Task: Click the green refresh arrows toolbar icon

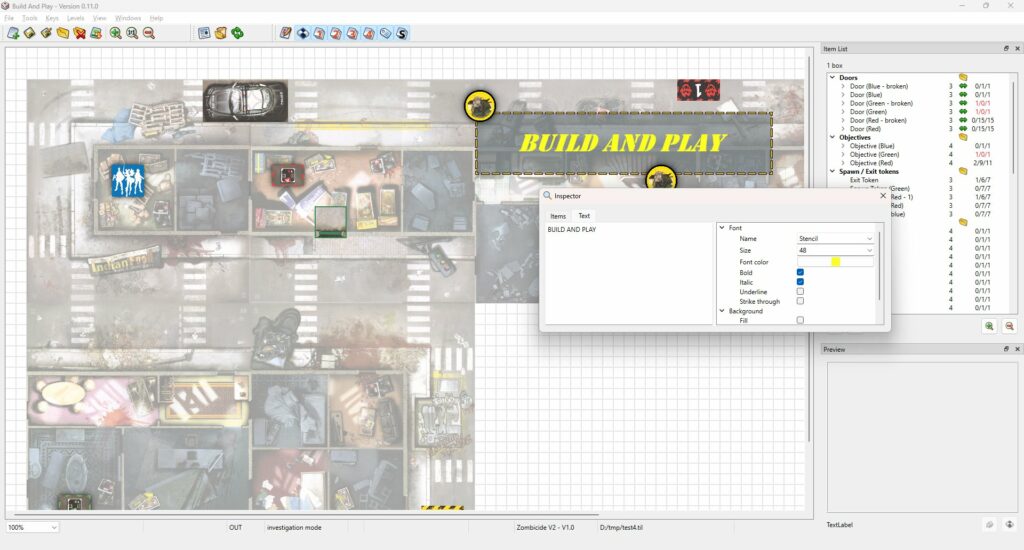Action: (238, 33)
